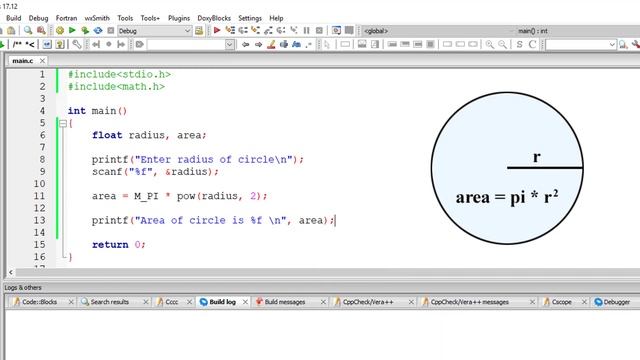Click the blue Rebuild arrows icon
This screenshot has width=640, height=360.
tap(98, 31)
